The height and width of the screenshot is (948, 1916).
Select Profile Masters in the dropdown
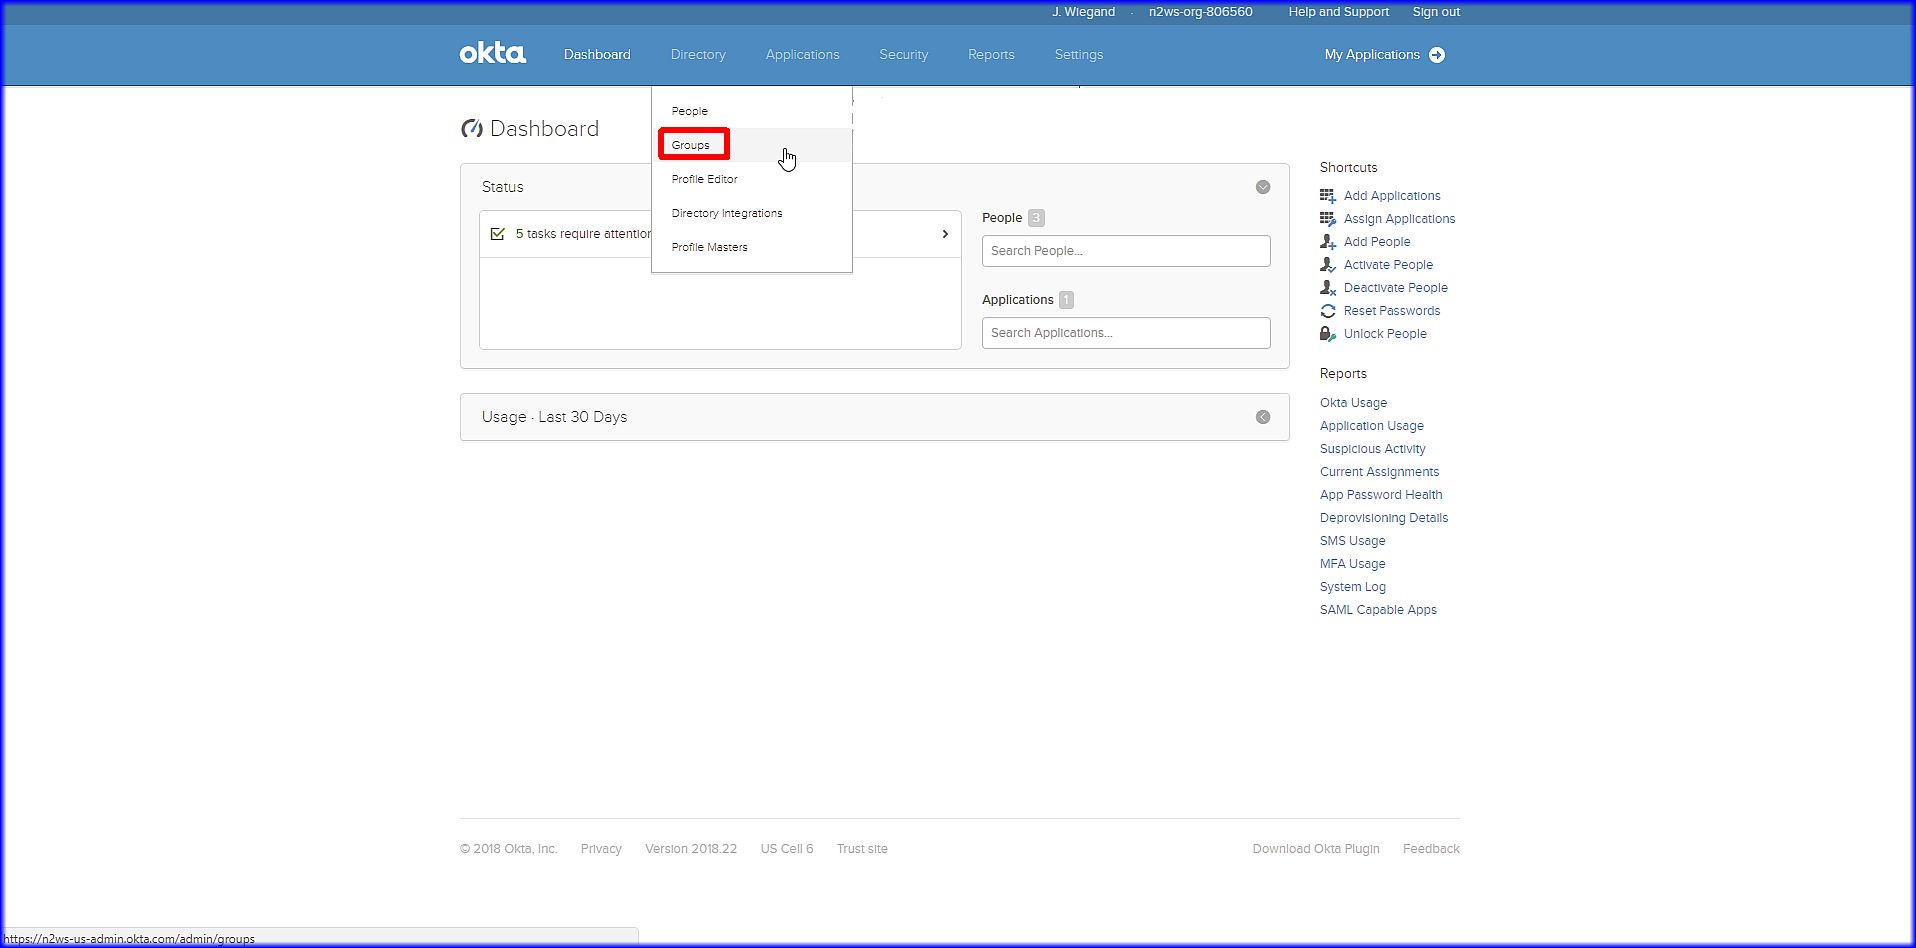coord(710,247)
